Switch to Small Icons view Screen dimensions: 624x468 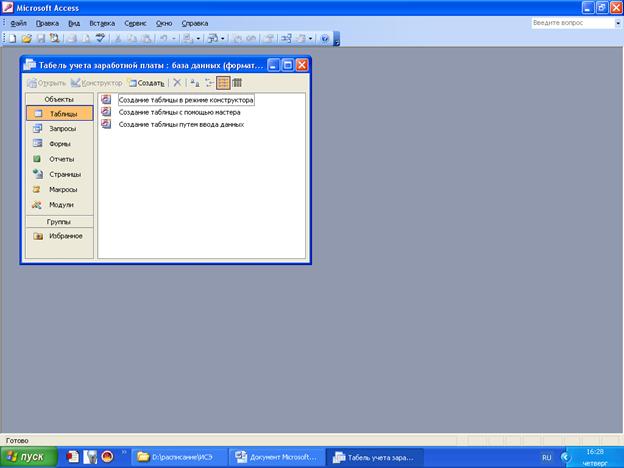pyautogui.click(x=209, y=83)
